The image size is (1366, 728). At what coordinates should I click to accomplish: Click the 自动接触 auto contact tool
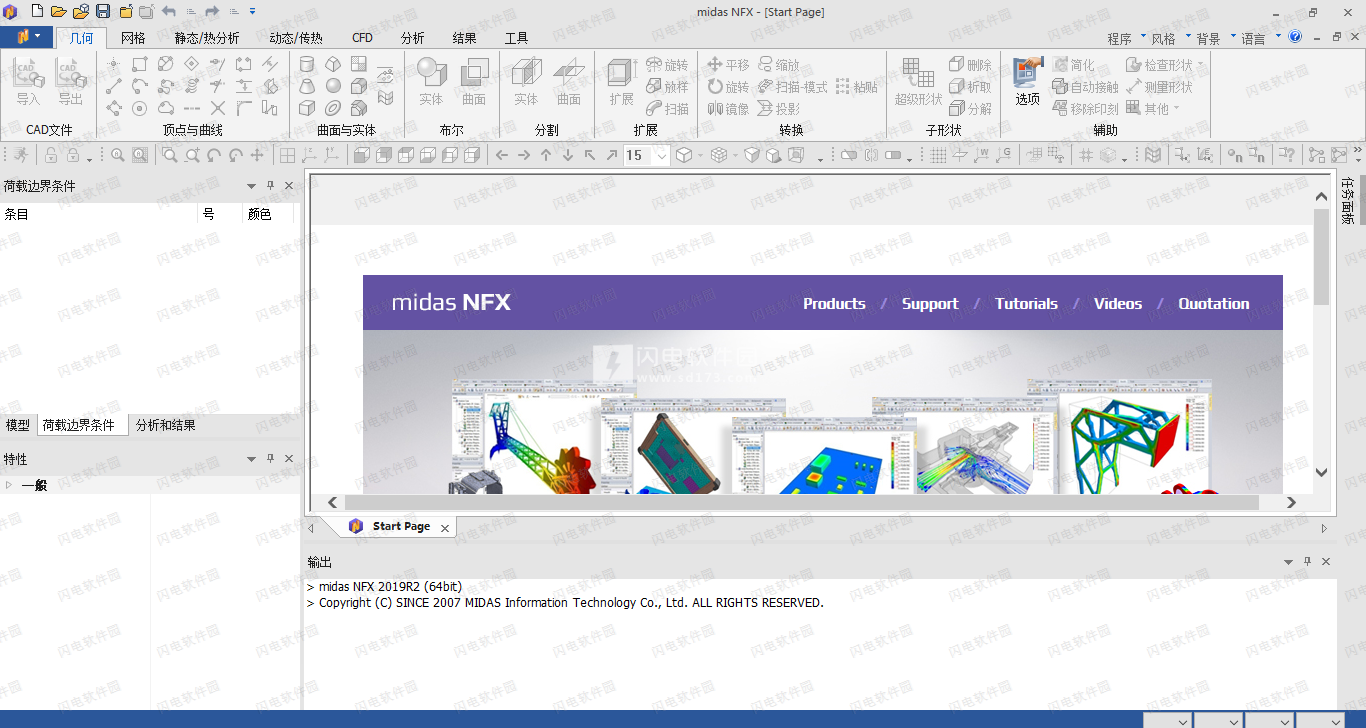(x=1086, y=87)
